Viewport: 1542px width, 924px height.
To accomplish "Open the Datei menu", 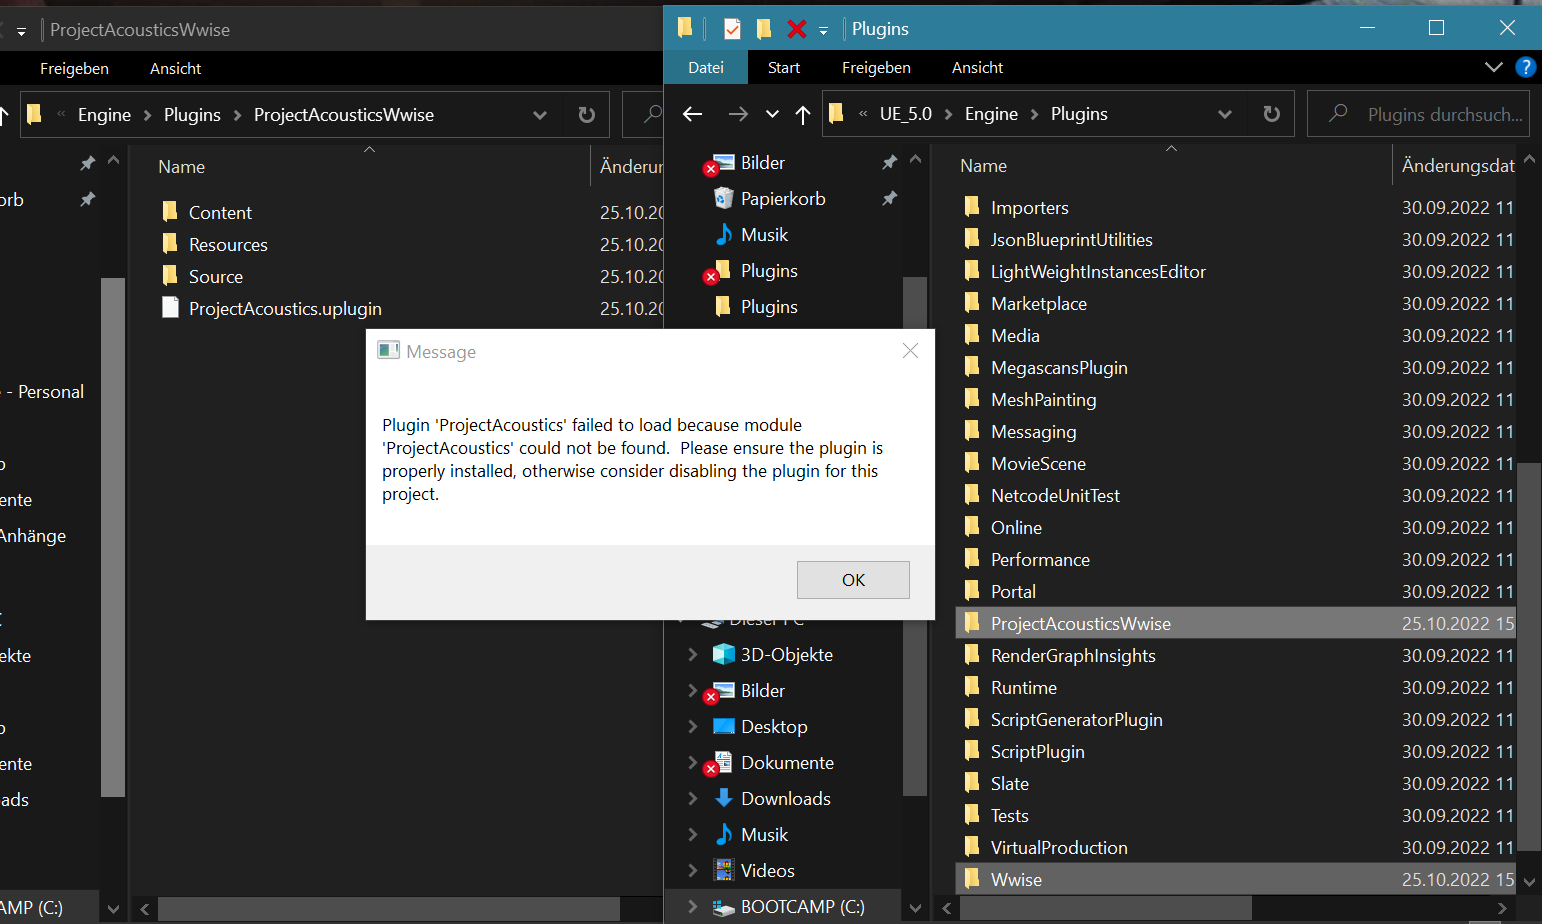I will tap(705, 67).
